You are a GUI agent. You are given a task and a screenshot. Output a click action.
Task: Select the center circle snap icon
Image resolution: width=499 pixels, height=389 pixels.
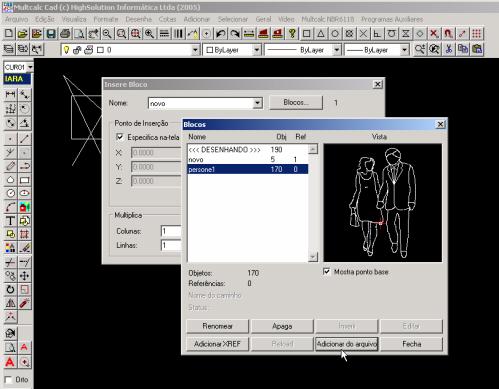tap(335, 34)
